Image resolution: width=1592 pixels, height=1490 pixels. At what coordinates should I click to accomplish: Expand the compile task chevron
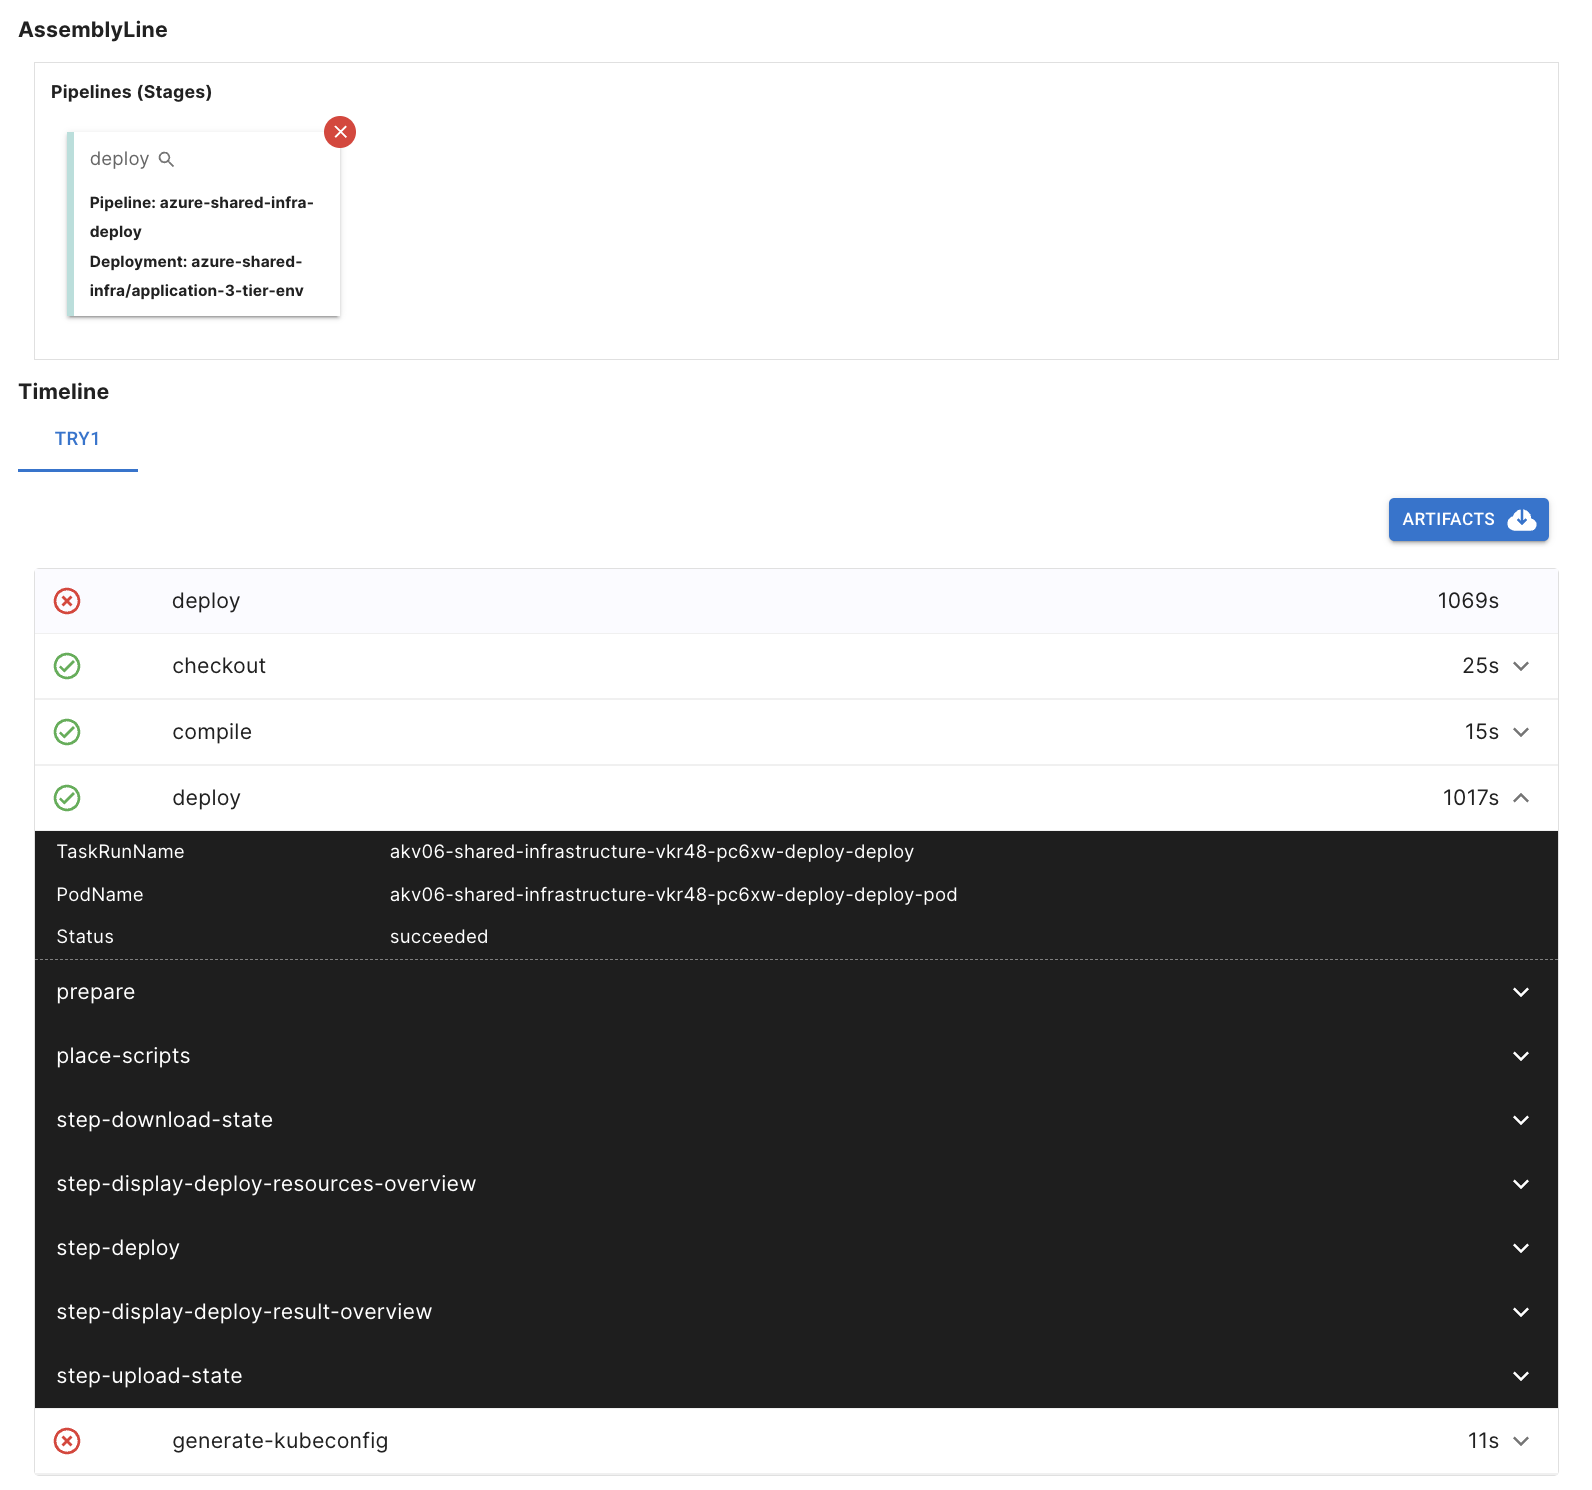(x=1521, y=732)
